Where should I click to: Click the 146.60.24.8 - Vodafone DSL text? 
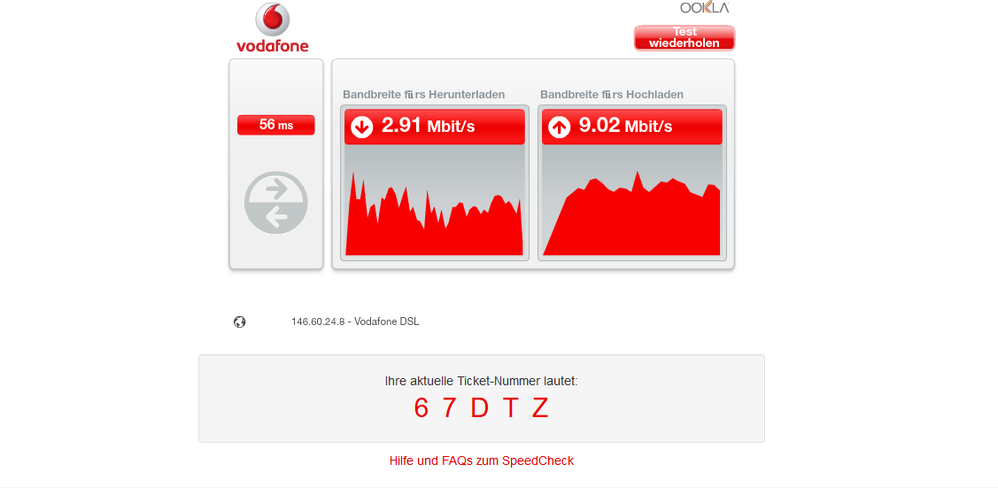click(355, 322)
